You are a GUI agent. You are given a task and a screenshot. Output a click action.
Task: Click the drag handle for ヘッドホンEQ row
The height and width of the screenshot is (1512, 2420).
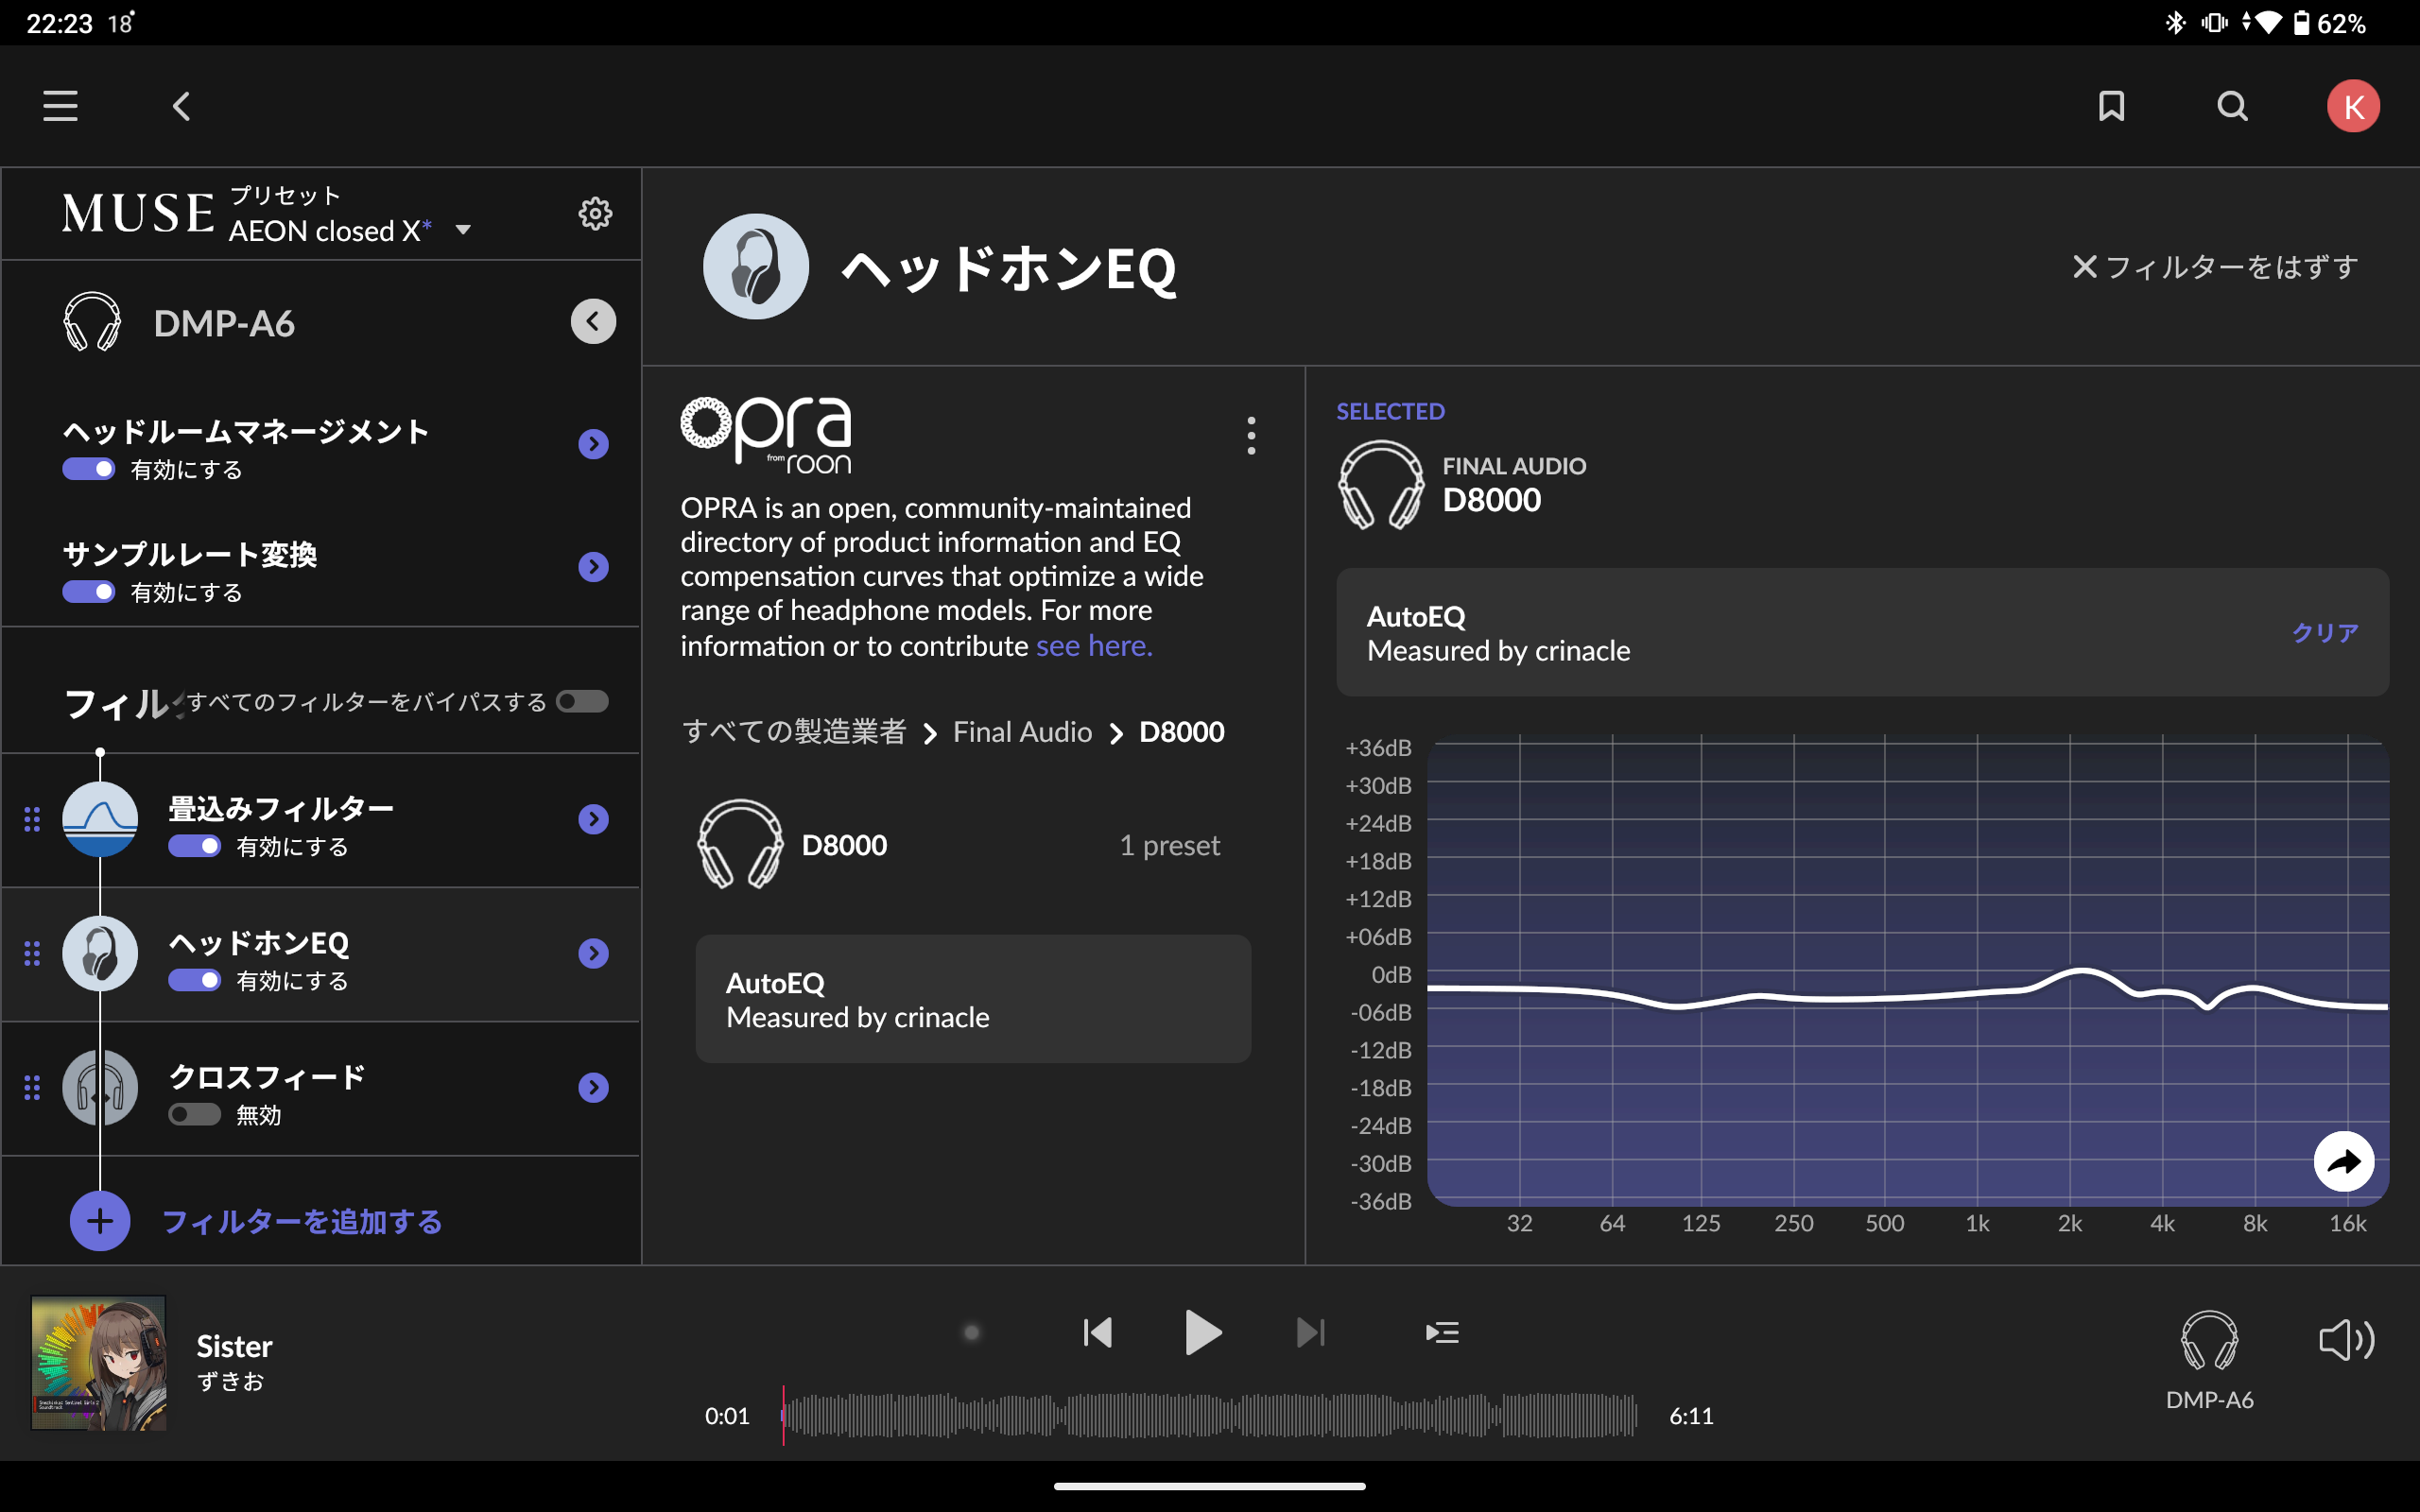pyautogui.click(x=32, y=953)
